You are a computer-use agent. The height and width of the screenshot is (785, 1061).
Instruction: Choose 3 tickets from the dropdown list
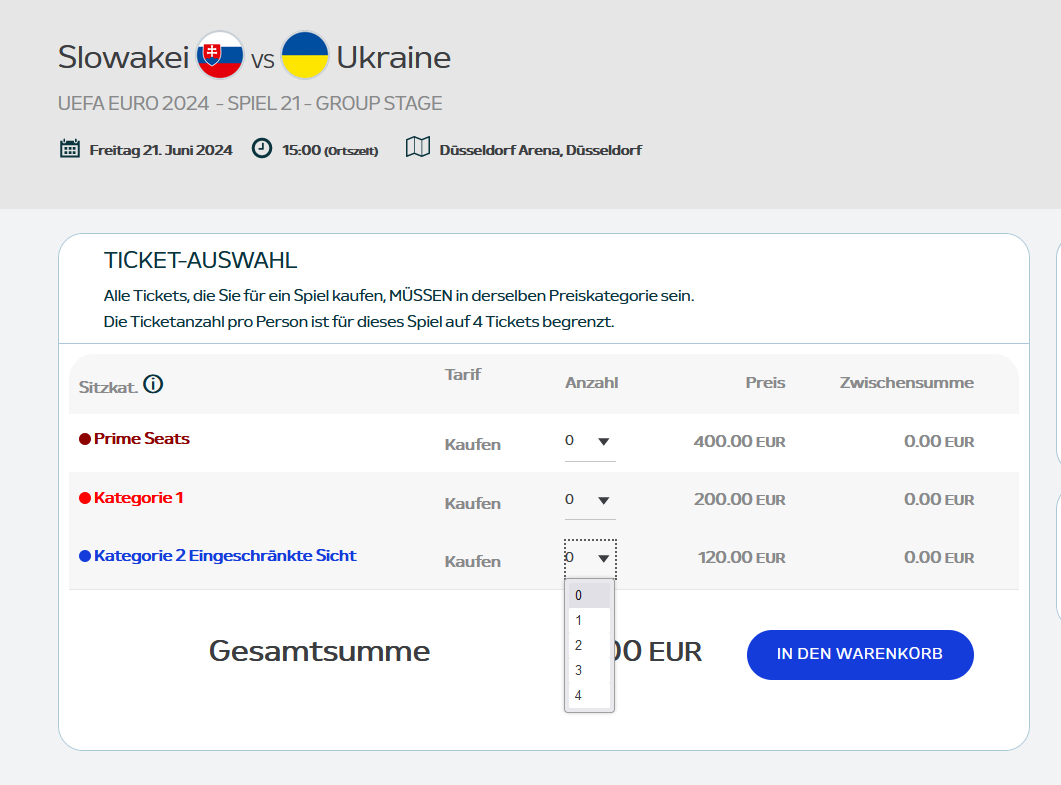(x=589, y=670)
